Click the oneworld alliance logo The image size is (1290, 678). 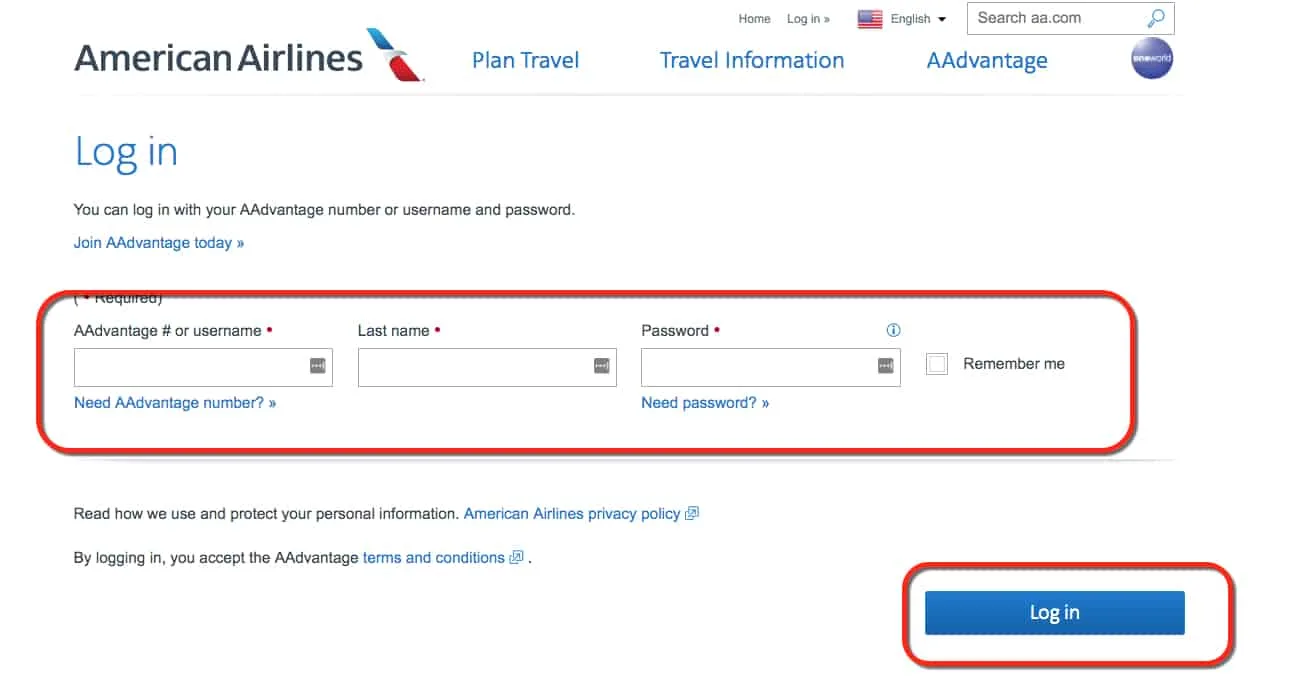tap(1151, 59)
